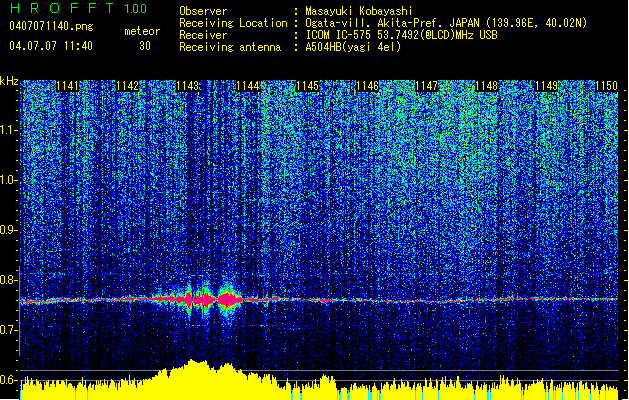Click the 1.1 kHz axis label
This screenshot has height=400, width=629.
tap(8, 130)
